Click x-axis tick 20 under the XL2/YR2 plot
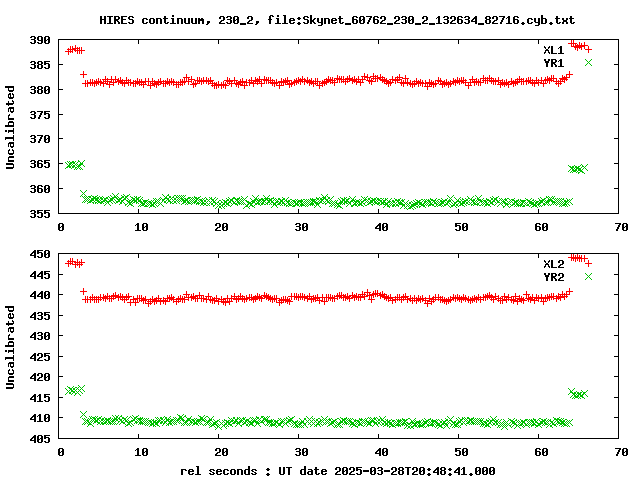640x480 pixels. coord(221,452)
